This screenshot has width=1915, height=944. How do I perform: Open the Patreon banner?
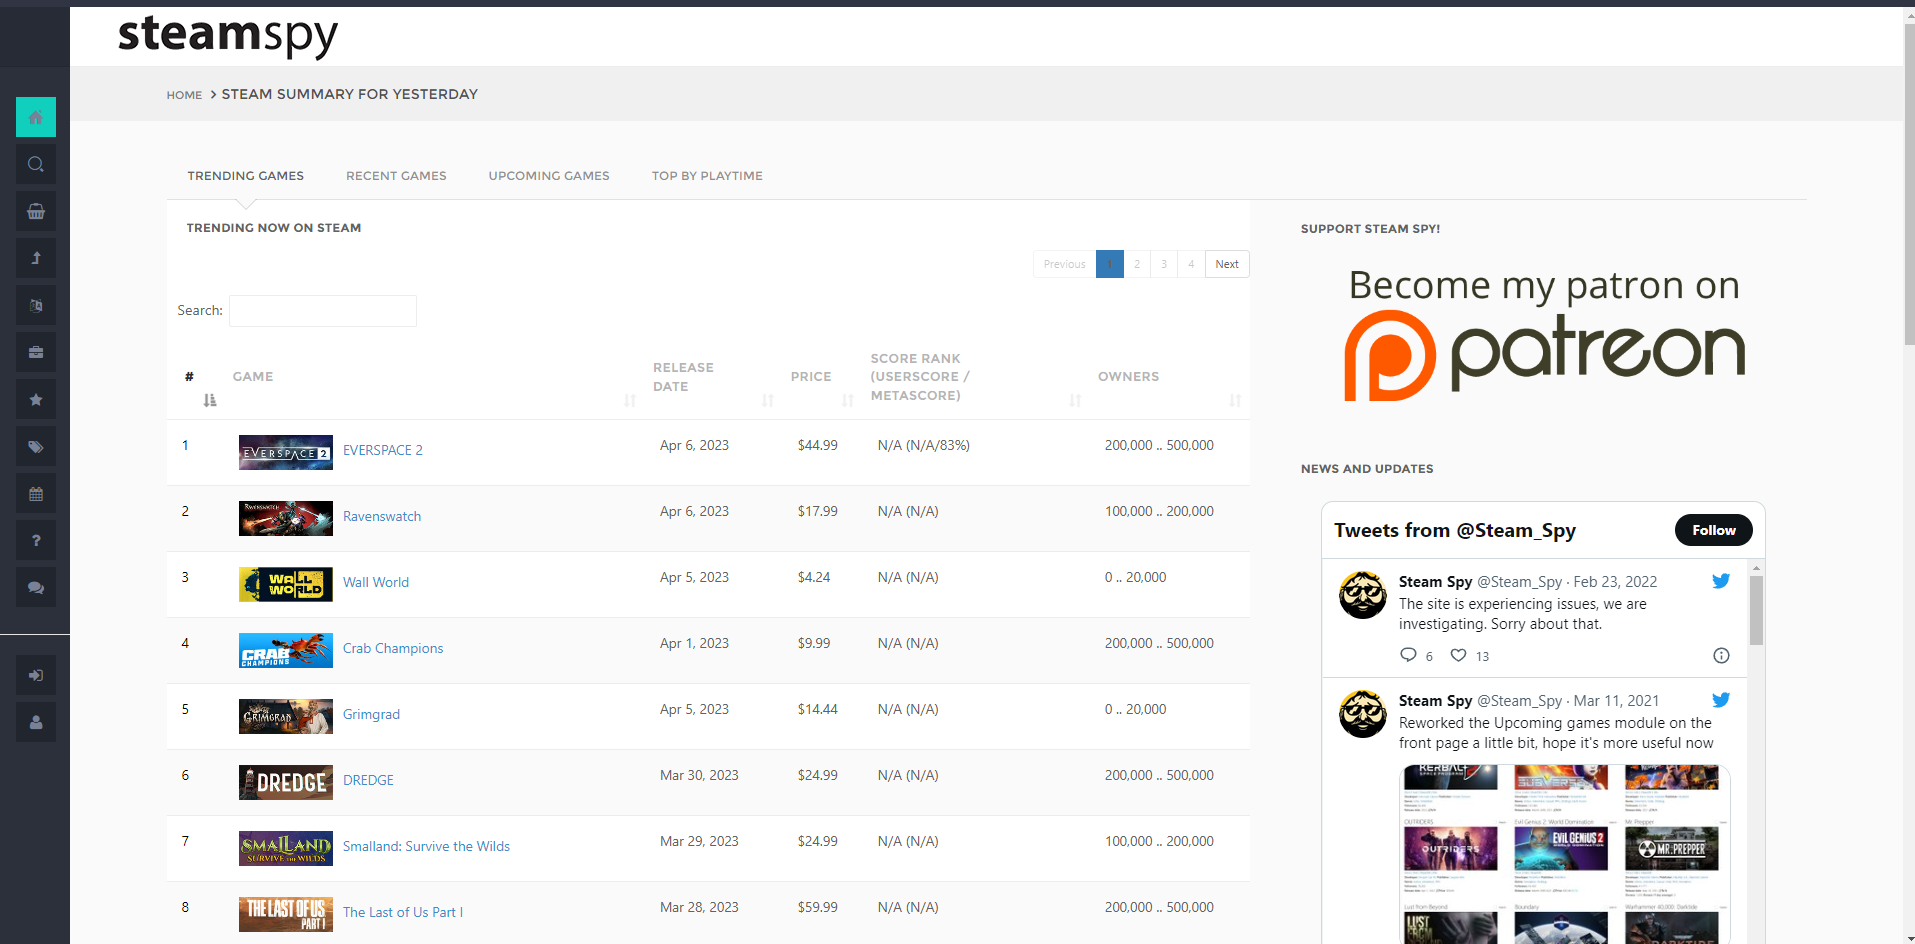(1544, 334)
